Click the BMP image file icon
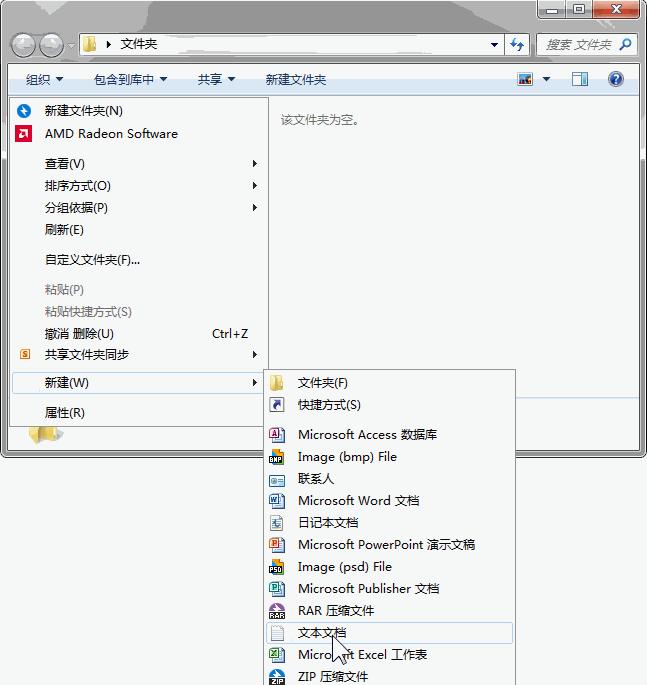This screenshot has width=647, height=685. [277, 457]
